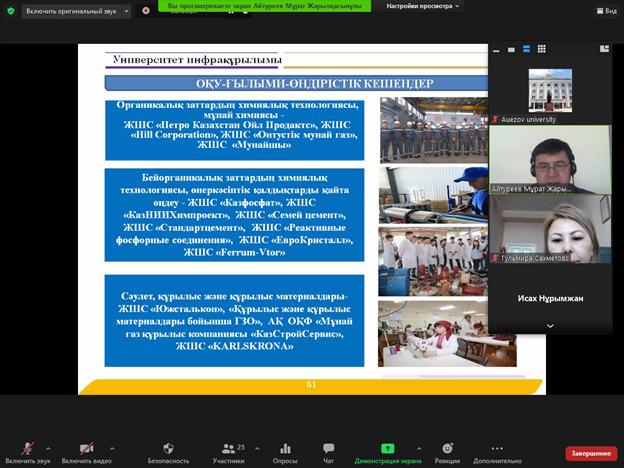Open the Настройки просмотра dropdown
624x468 pixels.
coord(423,6)
